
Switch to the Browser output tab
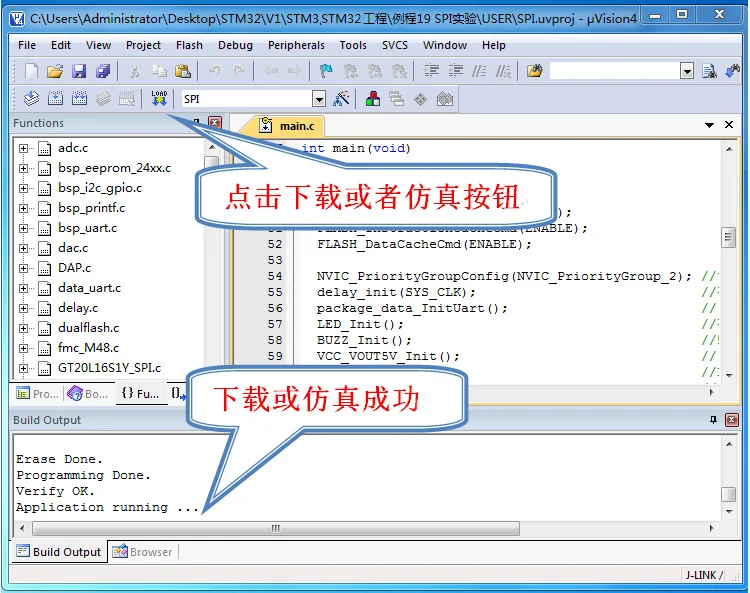tap(143, 552)
